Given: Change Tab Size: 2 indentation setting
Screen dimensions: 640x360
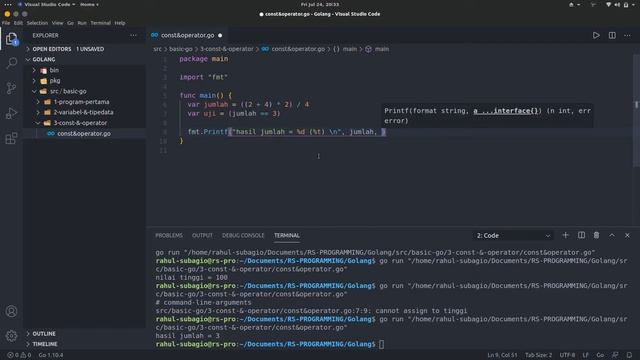Looking at the screenshot, I should tap(538, 355).
